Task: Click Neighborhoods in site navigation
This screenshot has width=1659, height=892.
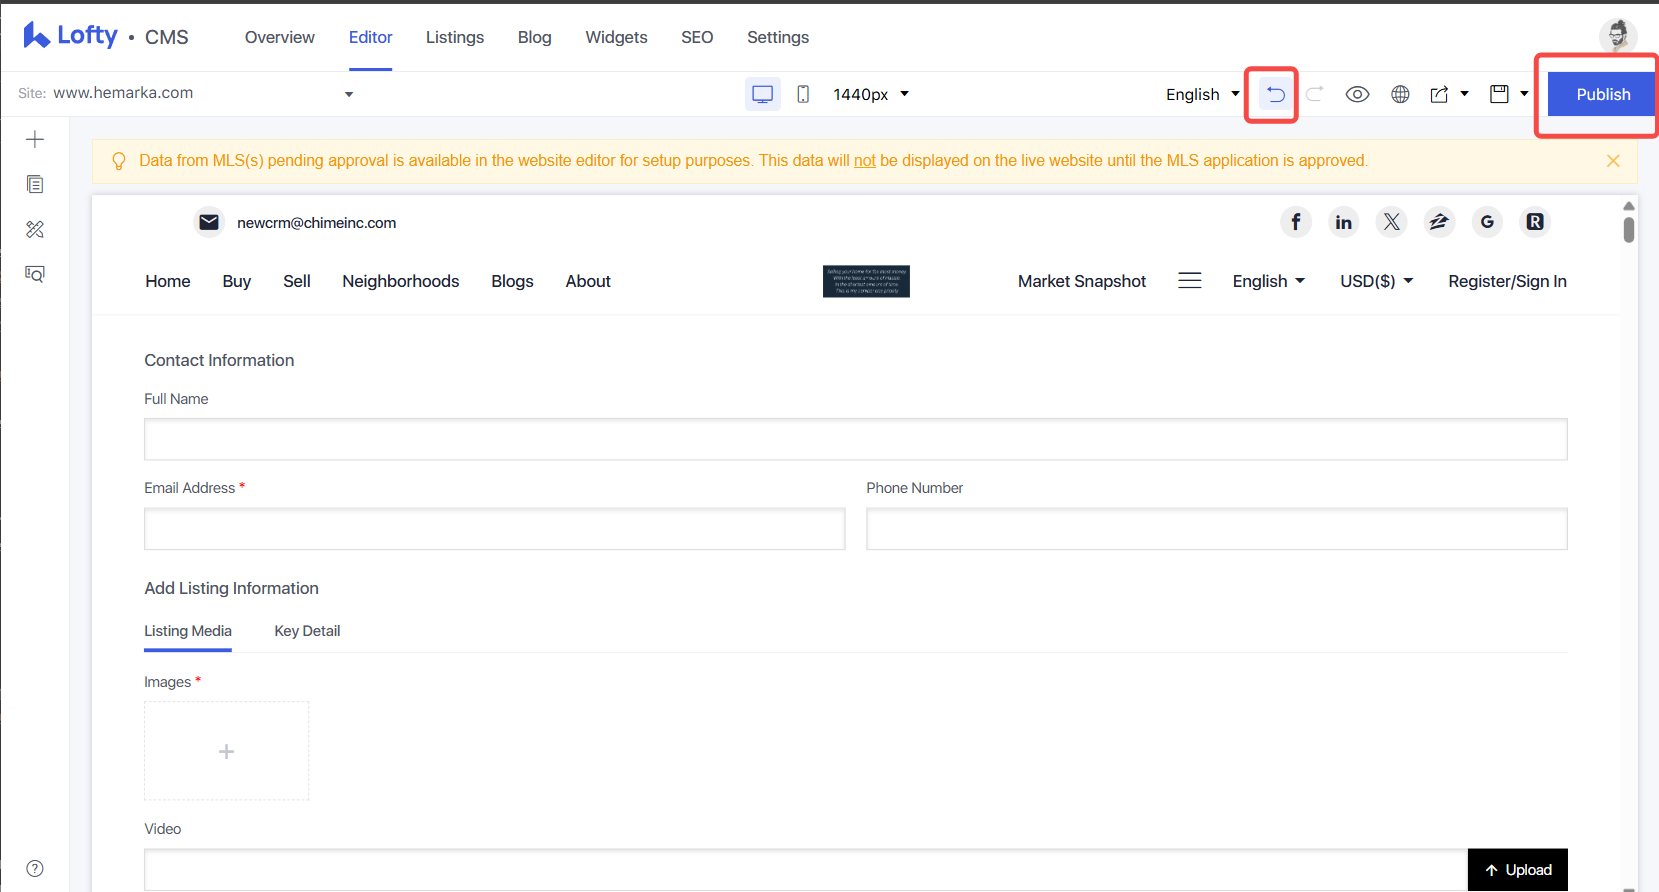Action: [x=401, y=281]
